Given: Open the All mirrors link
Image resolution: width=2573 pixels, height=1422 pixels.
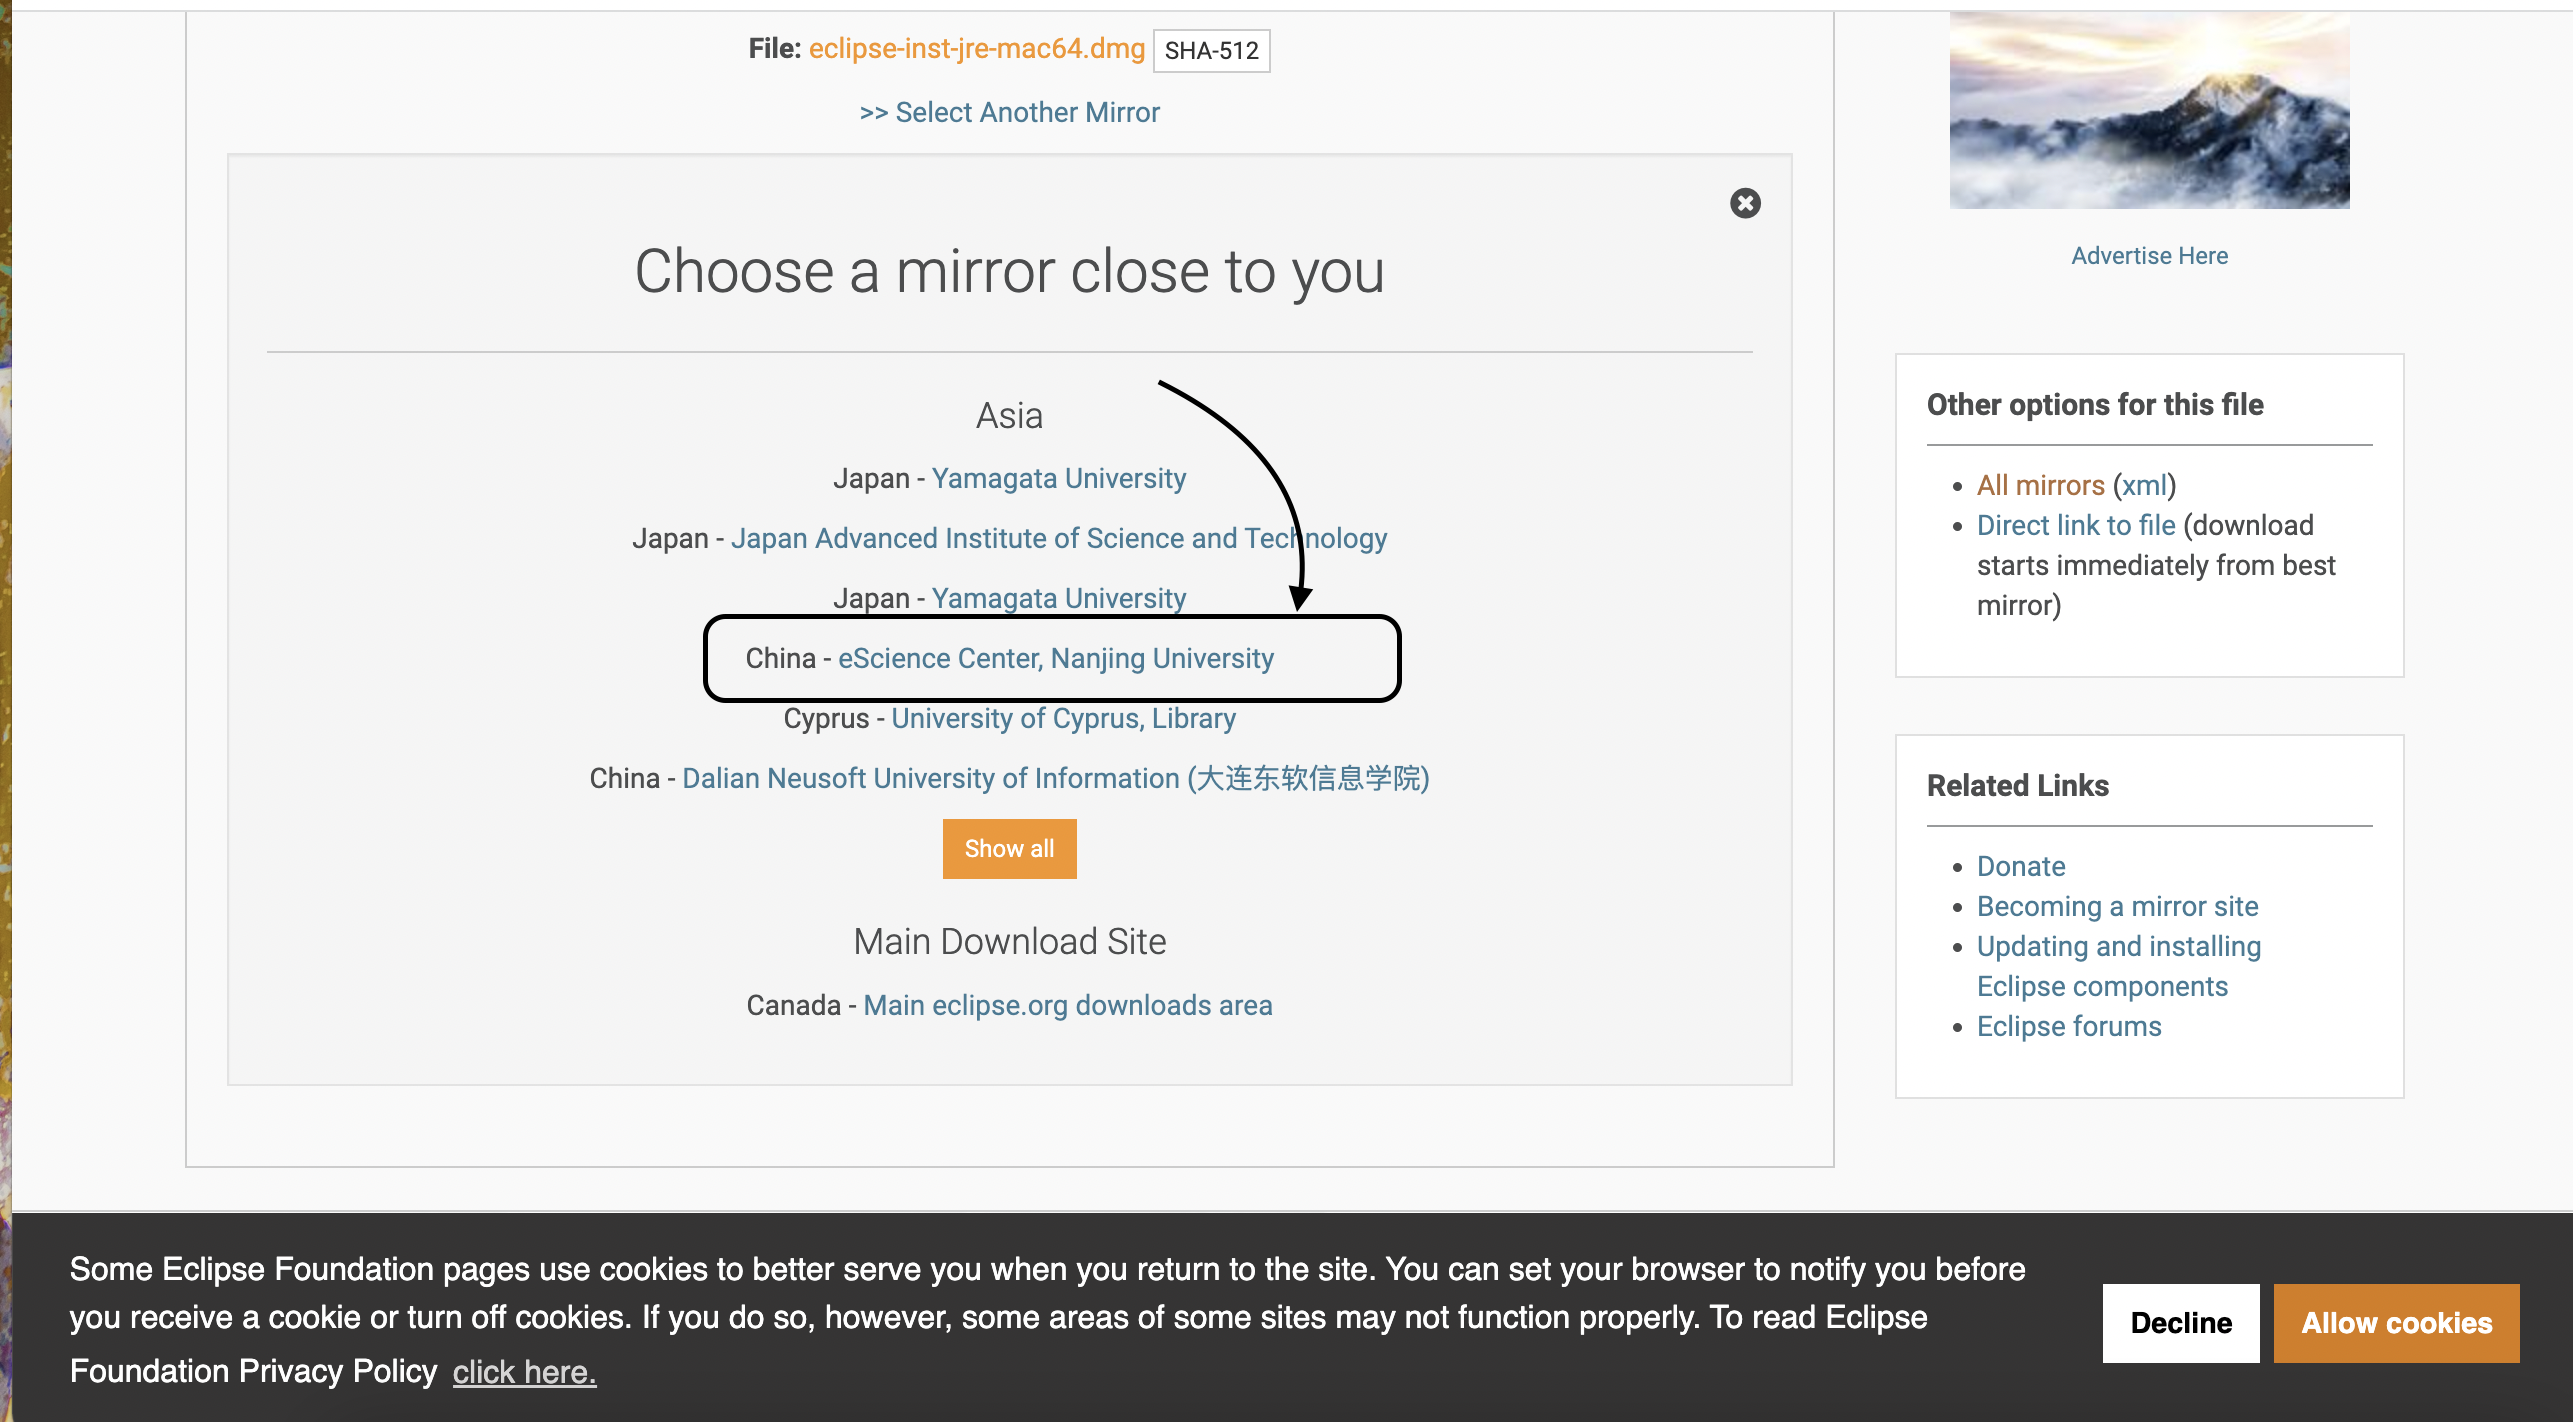Looking at the screenshot, I should (2040, 485).
